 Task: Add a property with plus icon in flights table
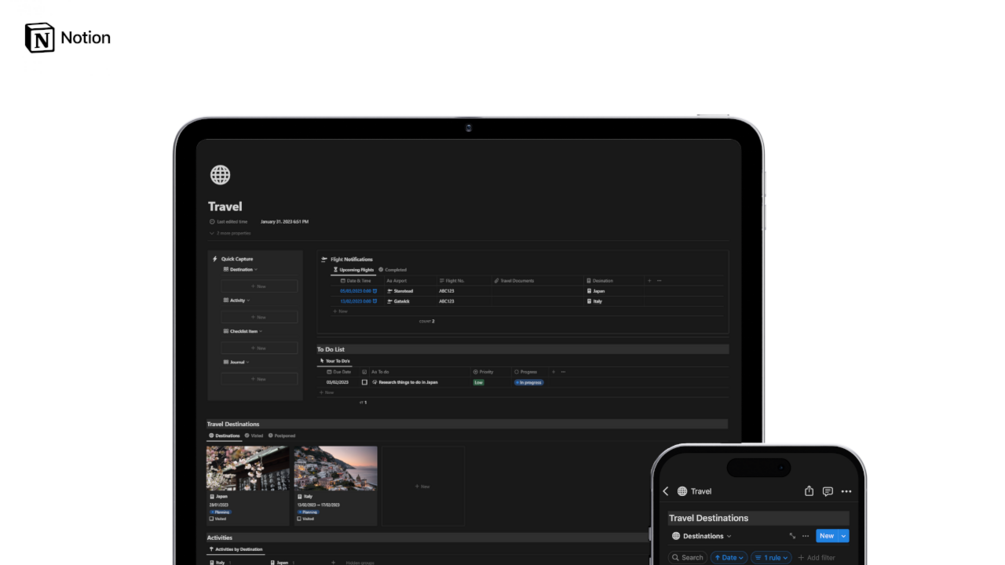point(649,281)
